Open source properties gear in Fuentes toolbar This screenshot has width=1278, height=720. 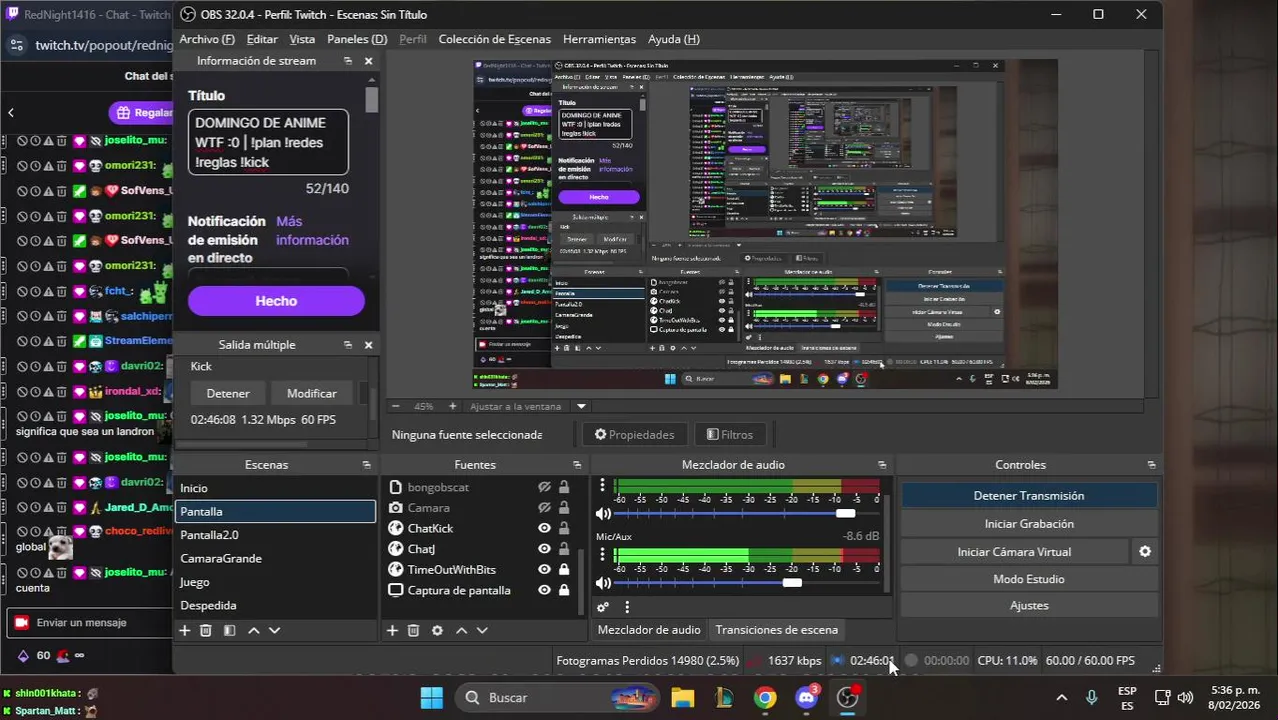437,631
